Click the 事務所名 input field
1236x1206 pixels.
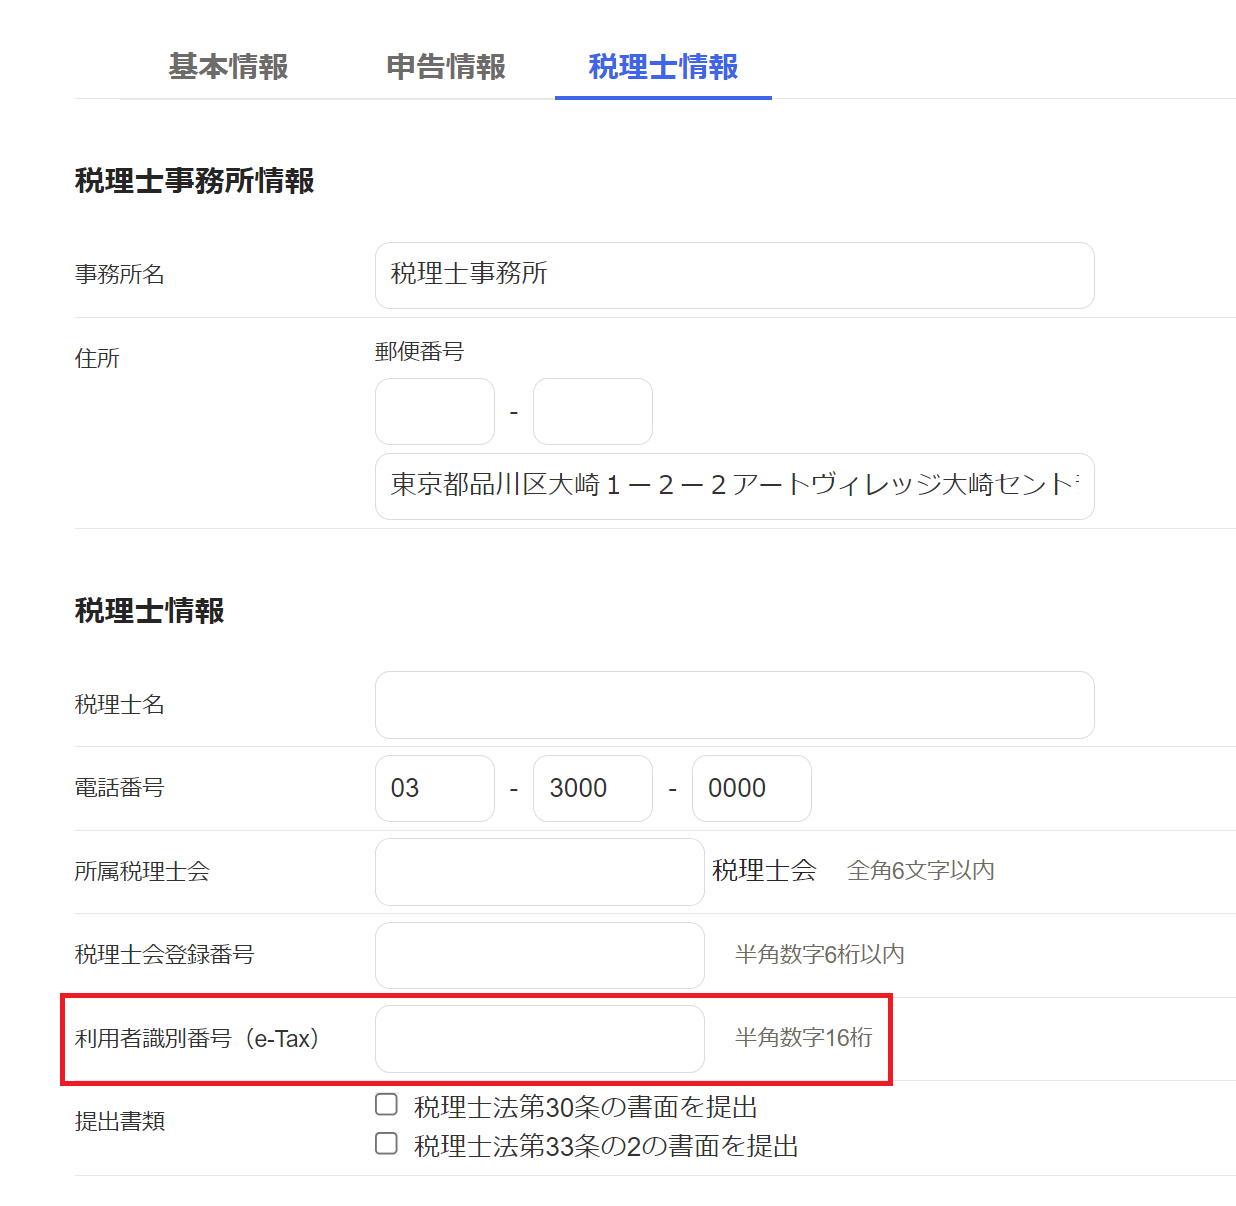point(734,275)
